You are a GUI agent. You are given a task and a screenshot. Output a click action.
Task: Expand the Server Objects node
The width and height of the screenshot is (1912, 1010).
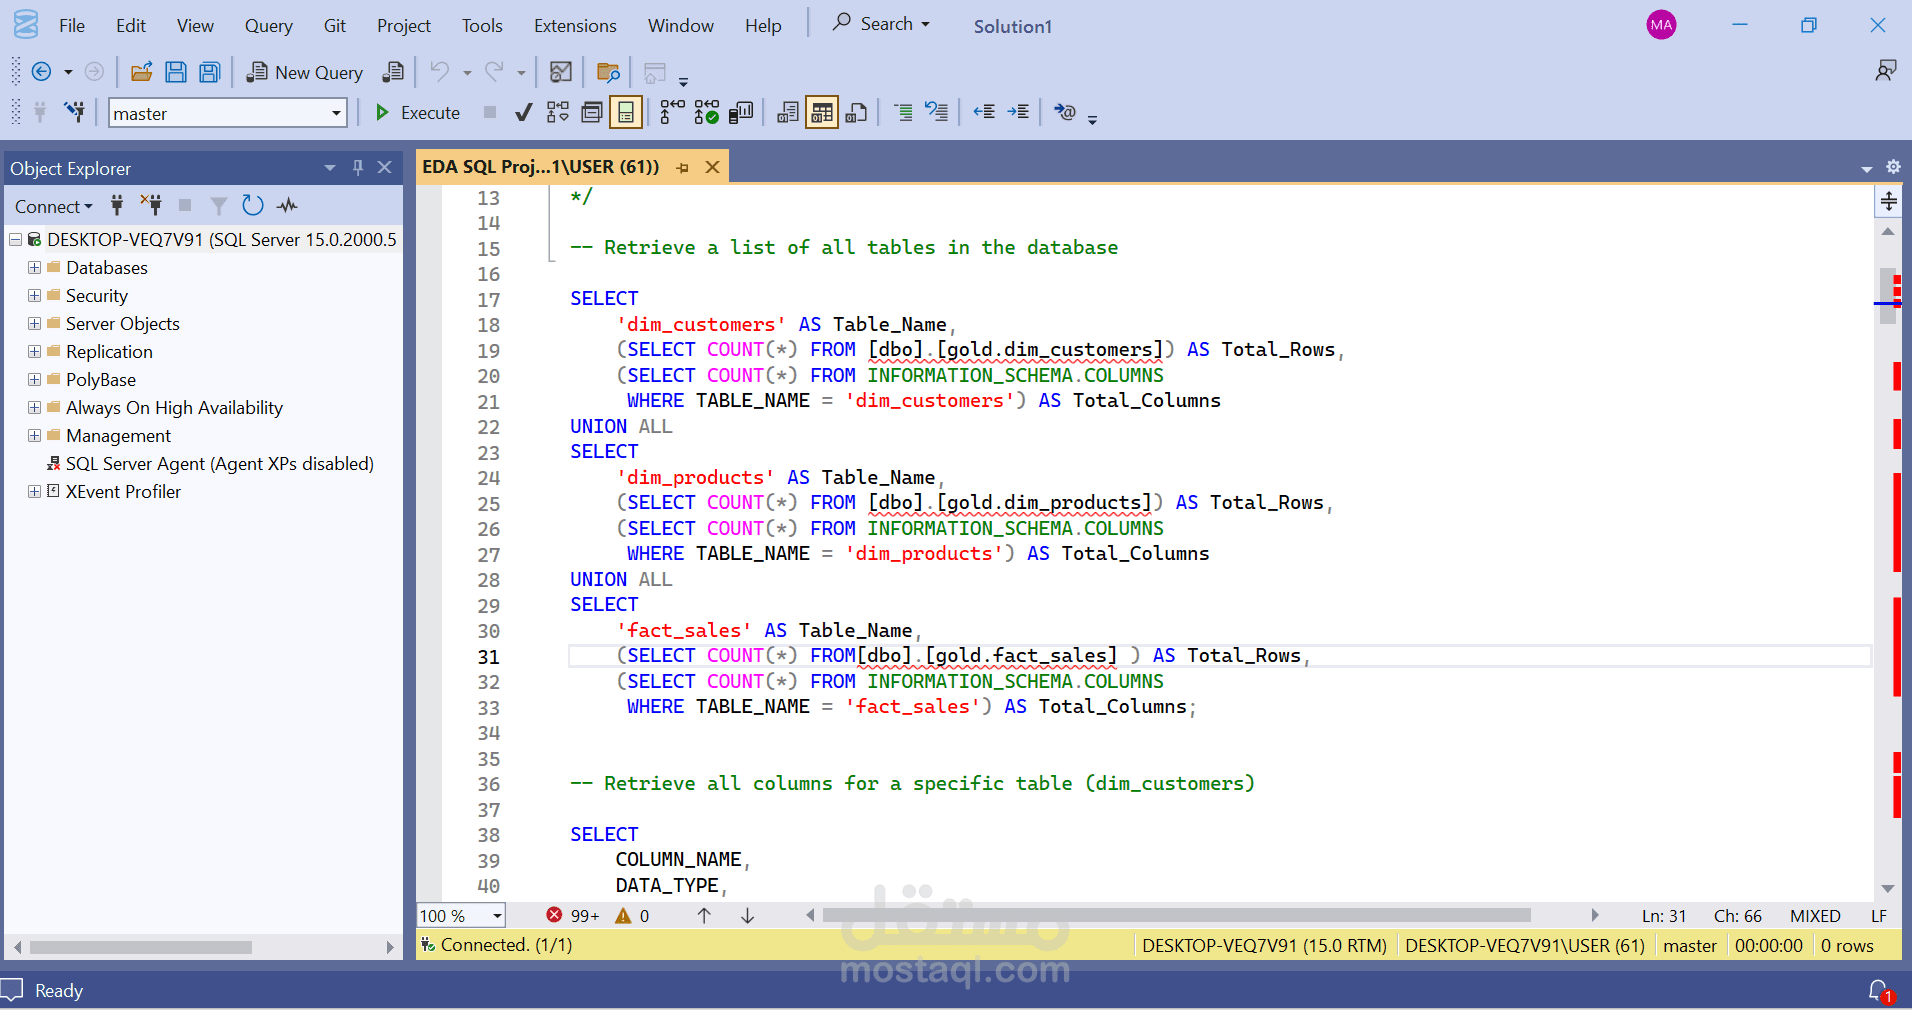pyautogui.click(x=34, y=323)
